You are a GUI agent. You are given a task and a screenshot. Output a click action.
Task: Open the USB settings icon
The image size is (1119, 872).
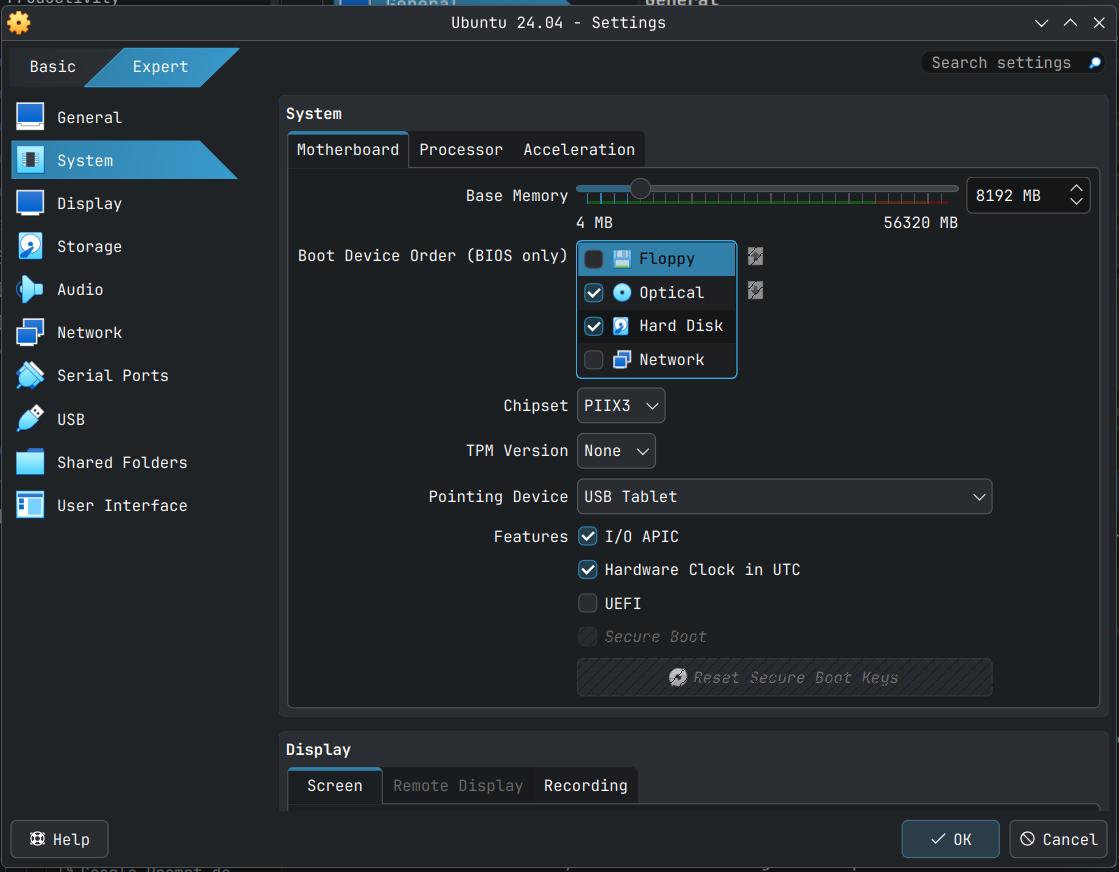(x=30, y=419)
